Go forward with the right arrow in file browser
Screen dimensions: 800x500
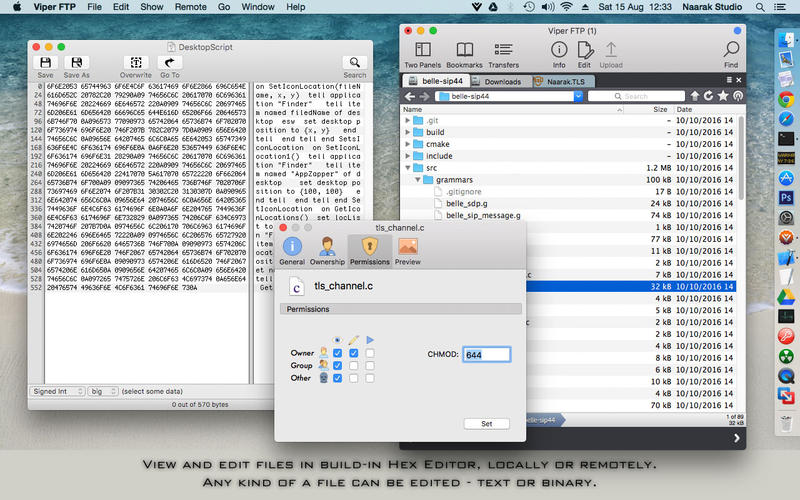tap(424, 96)
